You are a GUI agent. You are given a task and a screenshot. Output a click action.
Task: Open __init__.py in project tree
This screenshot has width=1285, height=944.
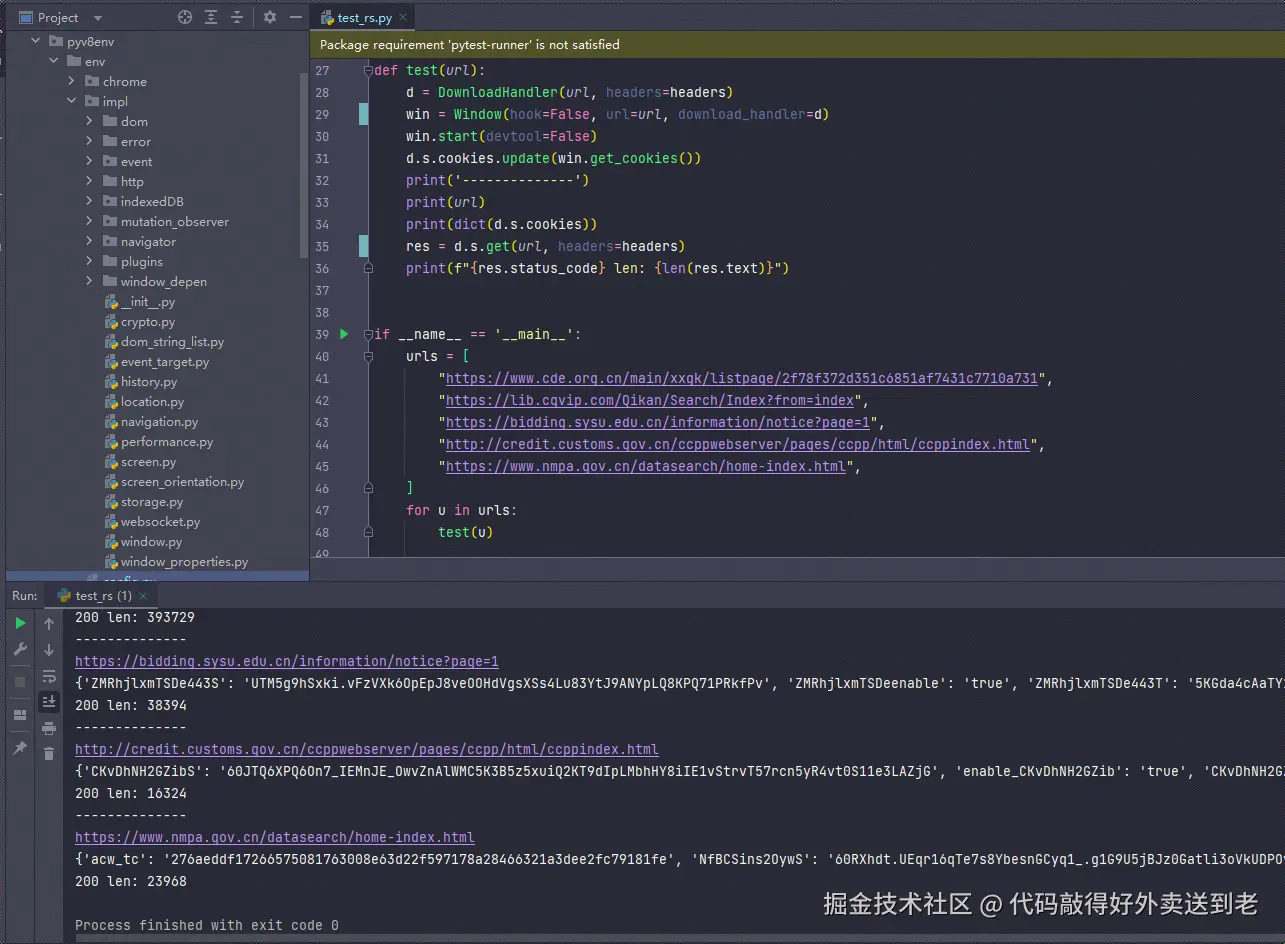pyautogui.click(x=147, y=301)
